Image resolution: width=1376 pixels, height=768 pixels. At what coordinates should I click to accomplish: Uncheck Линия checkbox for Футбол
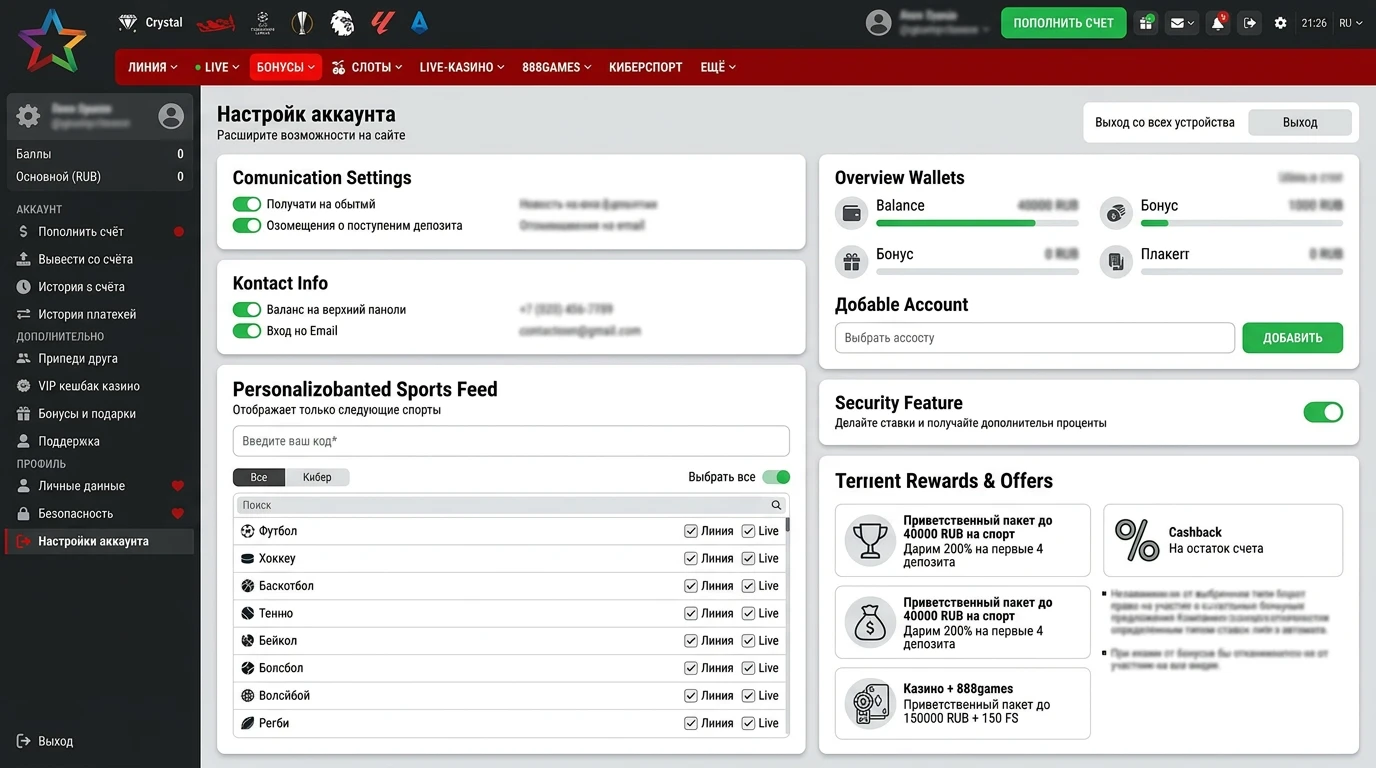(691, 531)
